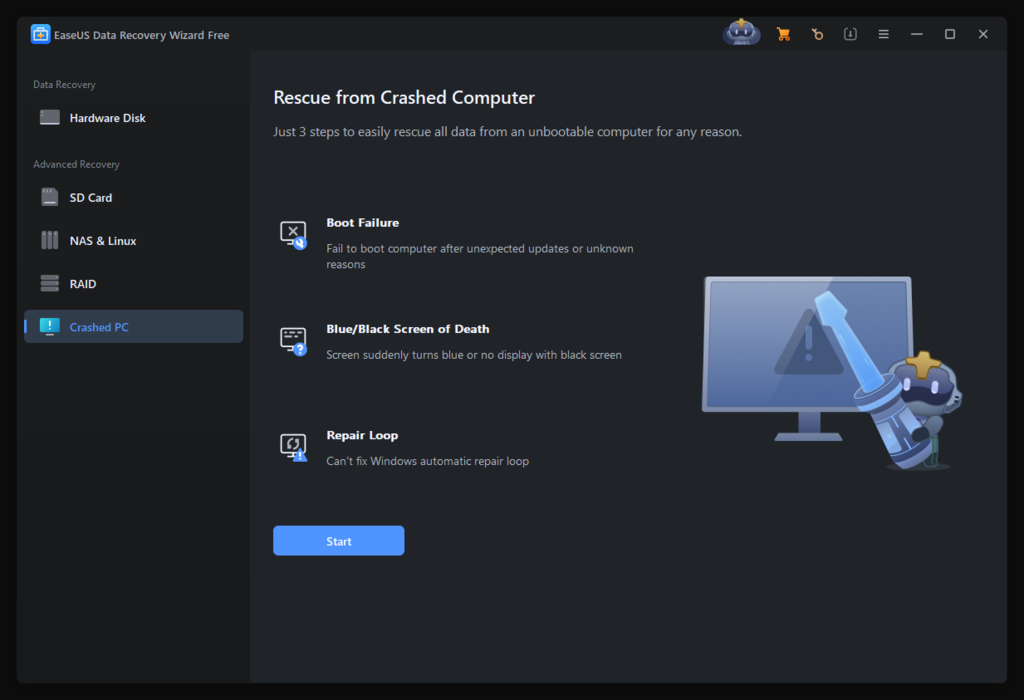Click the NAS & Linux server icon
Screen dimensions: 1024x700
pyautogui.click(x=50, y=240)
